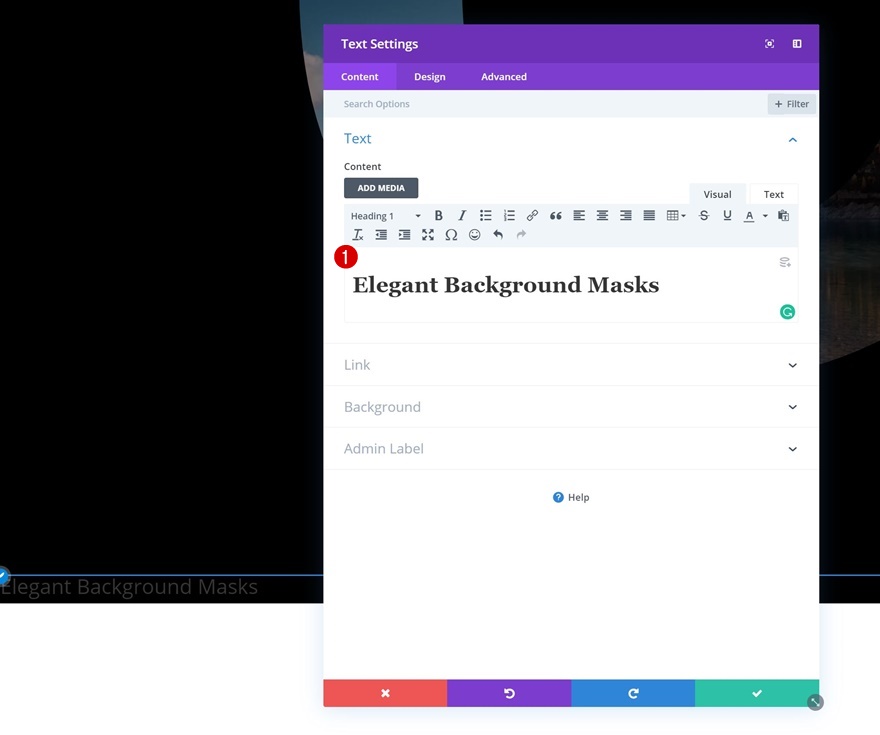Snap the modal to the sidebar

(x=797, y=44)
